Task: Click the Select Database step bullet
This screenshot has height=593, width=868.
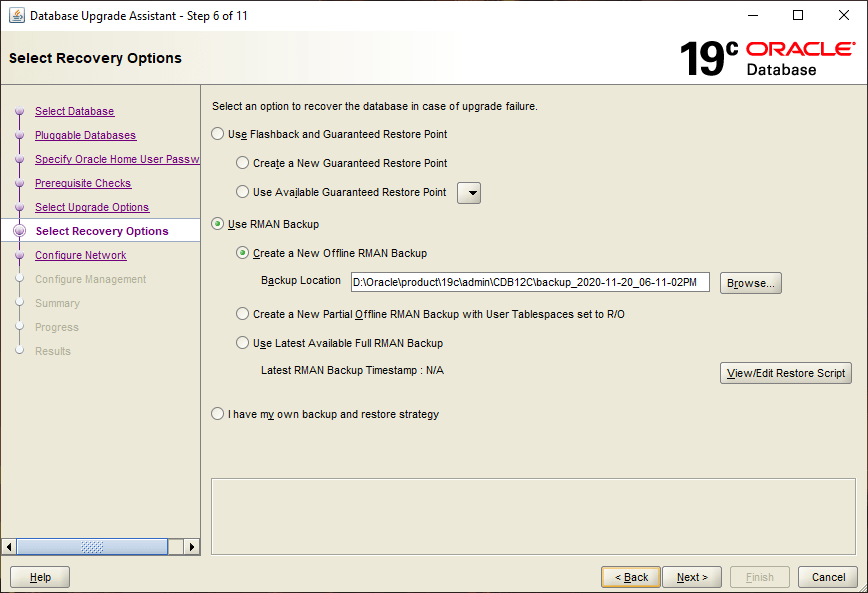Action: [19, 111]
